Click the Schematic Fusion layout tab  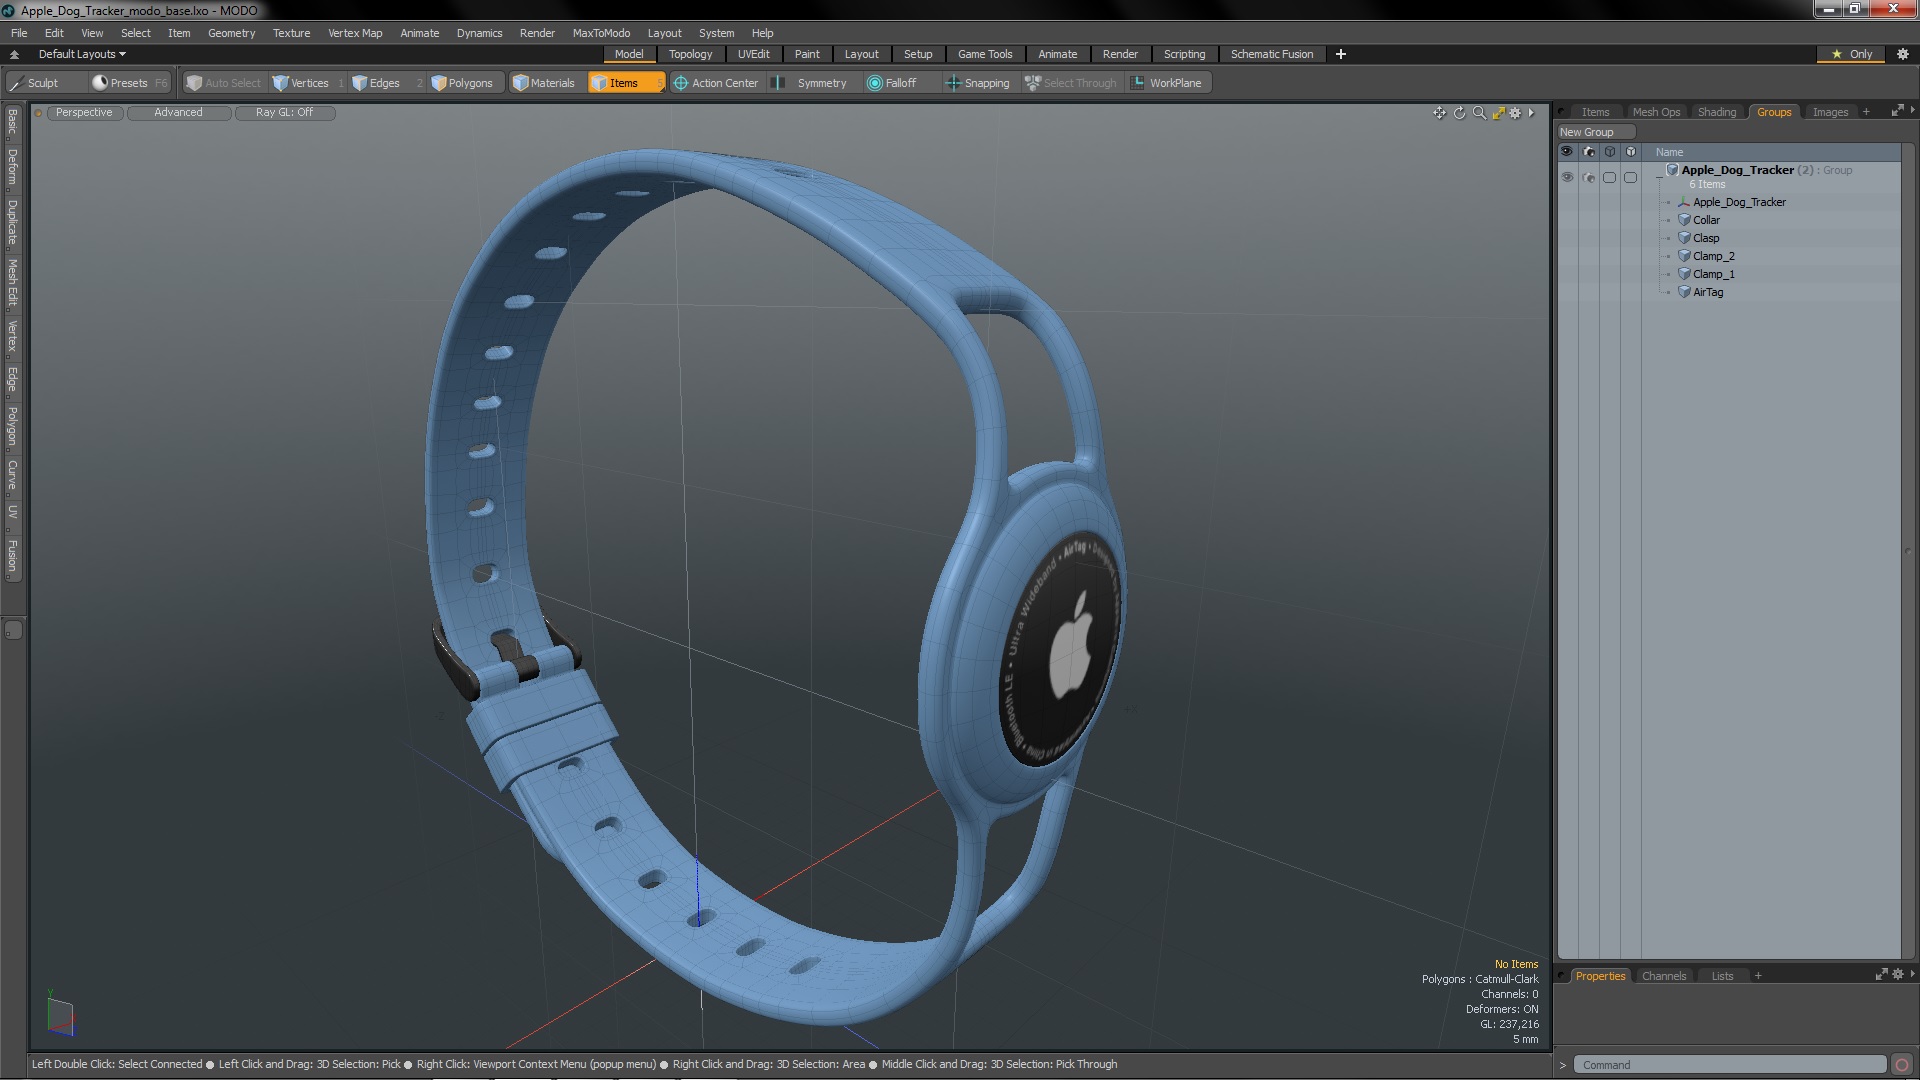(x=1271, y=54)
